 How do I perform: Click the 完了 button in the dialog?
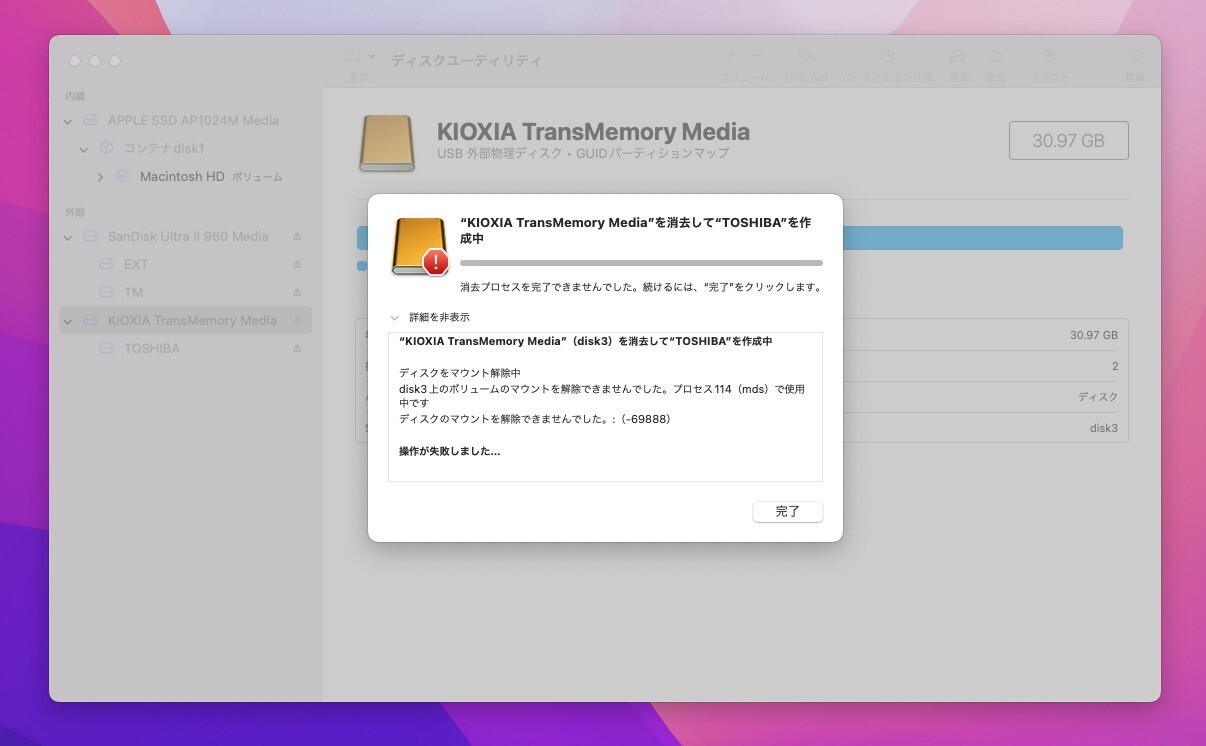[788, 511]
